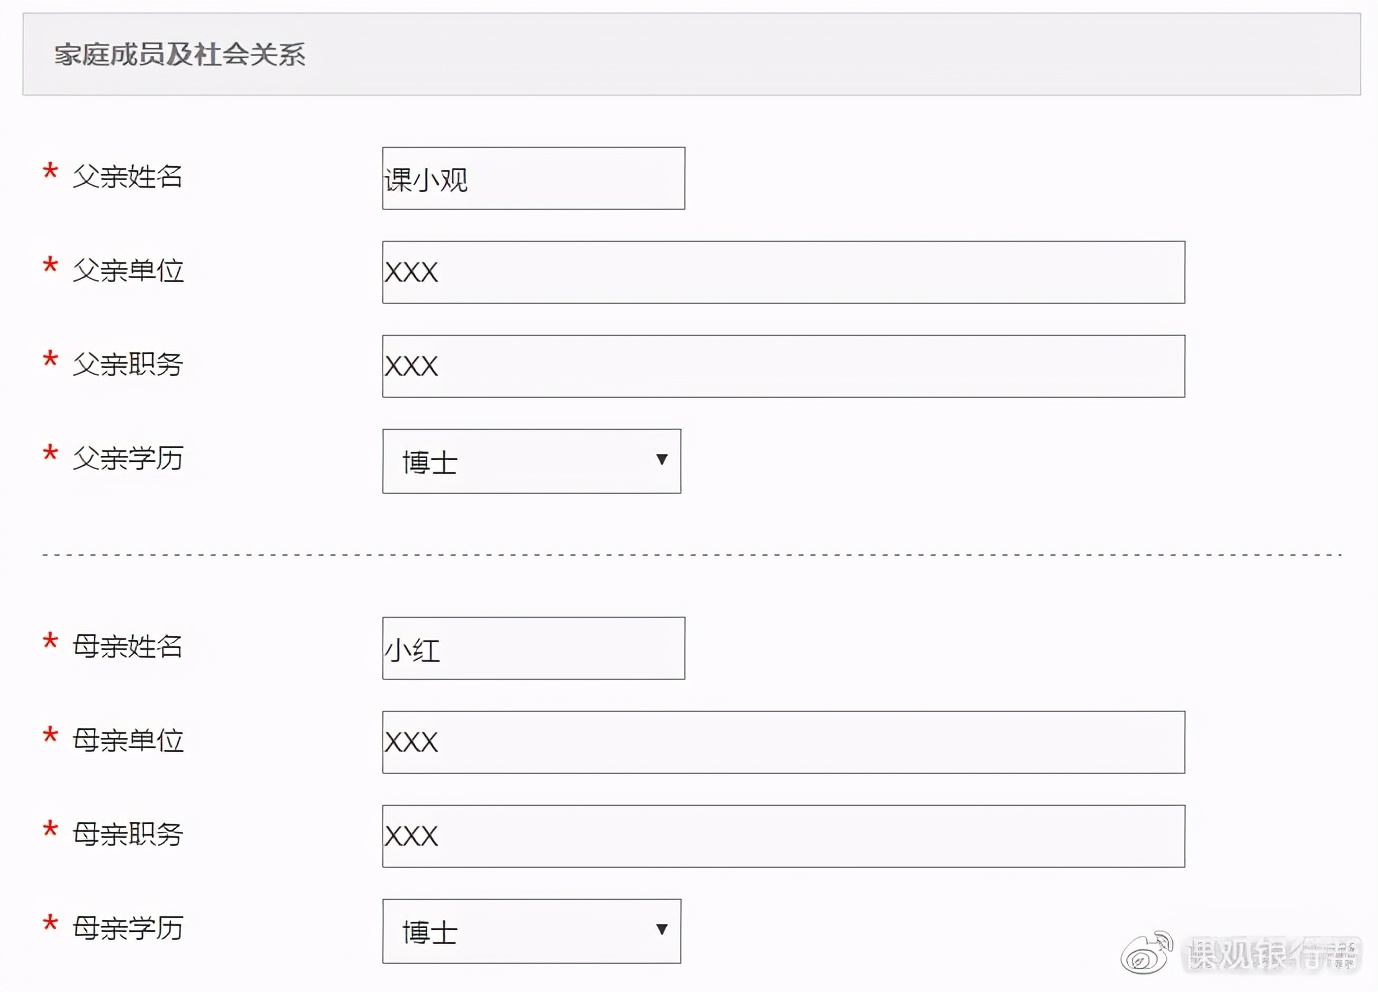Click inside the 父亲姓名 input showing 课小观

pyautogui.click(x=532, y=178)
